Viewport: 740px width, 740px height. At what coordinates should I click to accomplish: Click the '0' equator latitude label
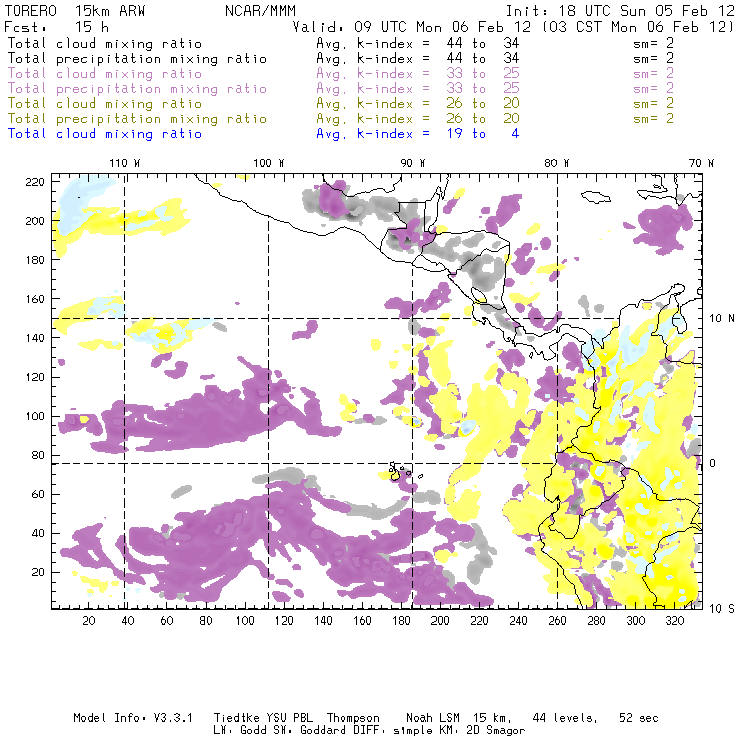[x=713, y=463]
